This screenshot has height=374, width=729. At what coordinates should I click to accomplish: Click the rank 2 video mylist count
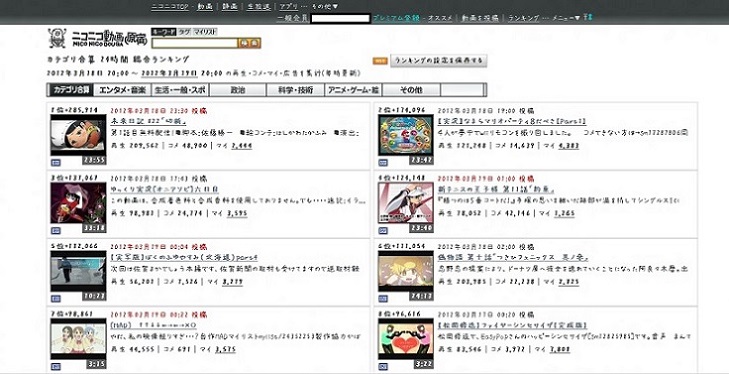568,146
